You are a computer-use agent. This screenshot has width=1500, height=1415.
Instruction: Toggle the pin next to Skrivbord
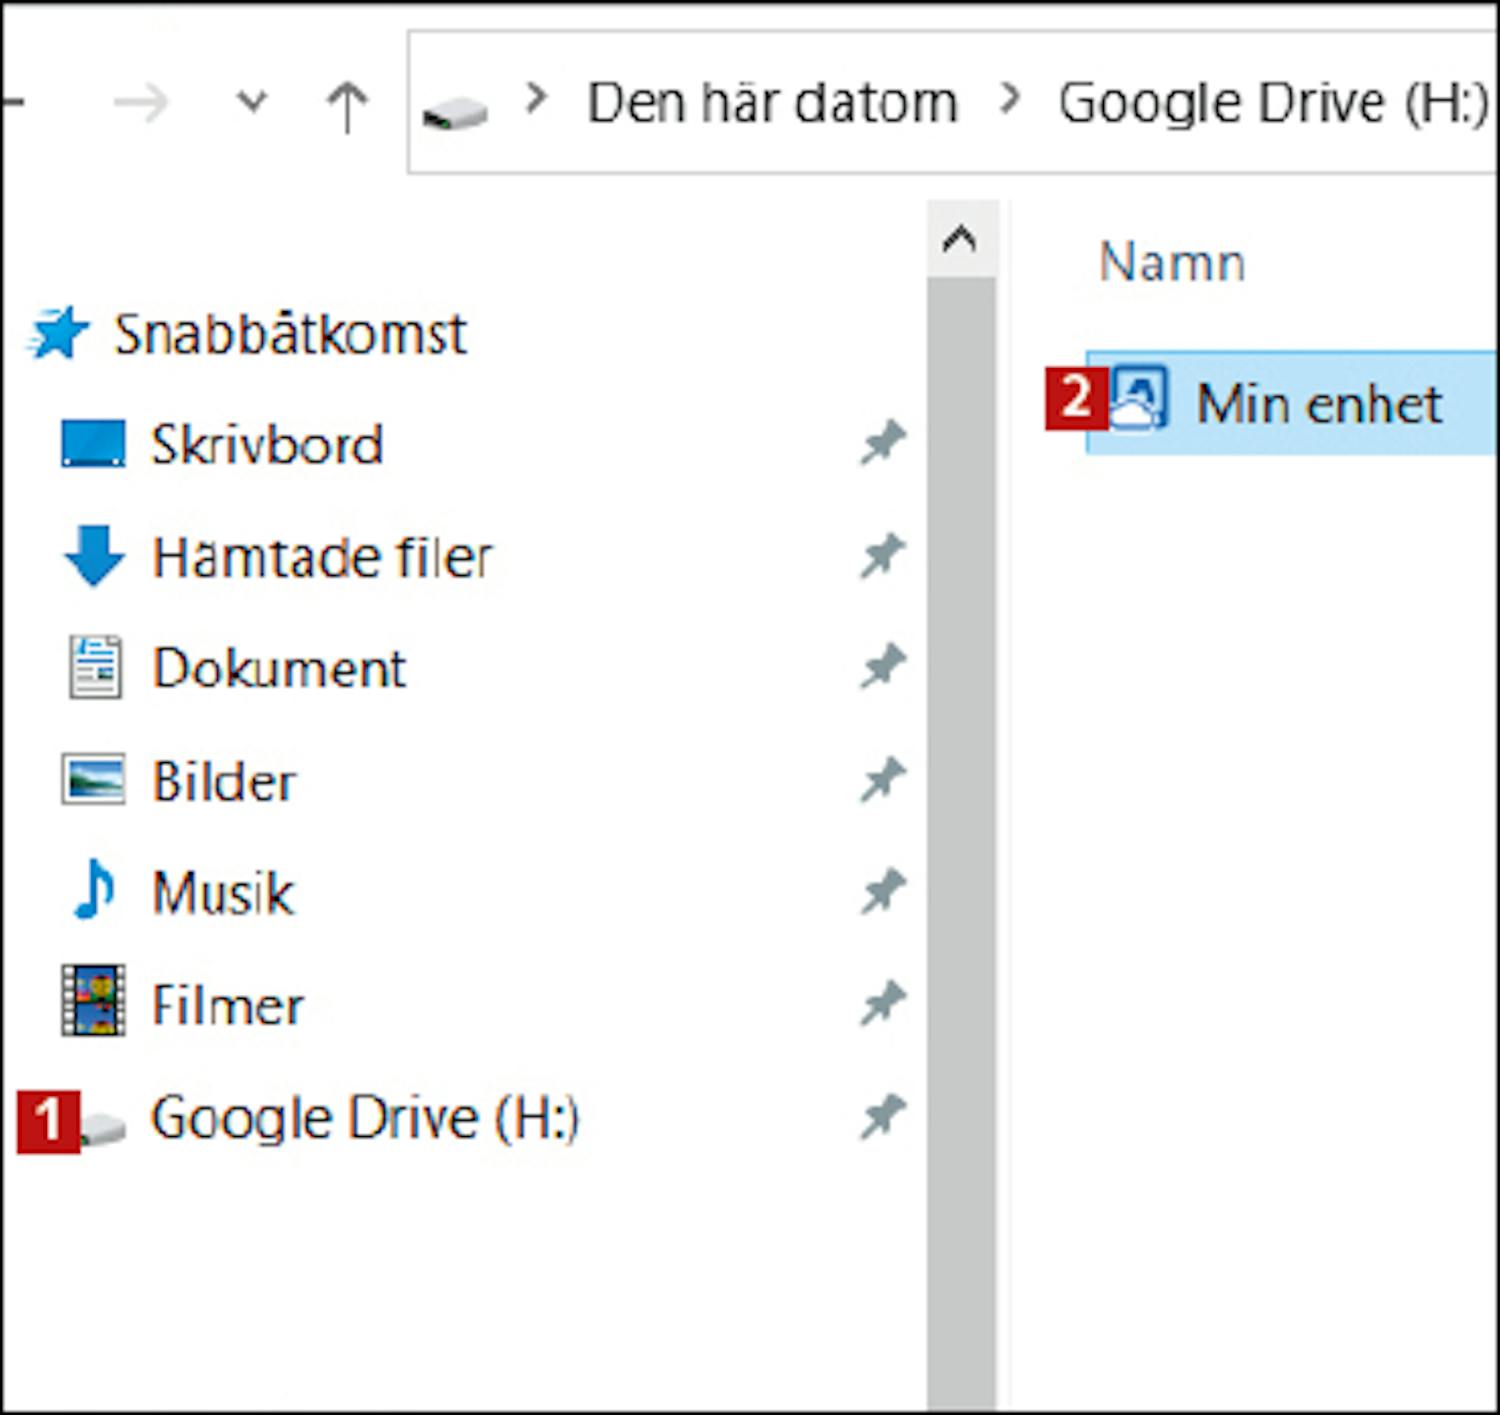[882, 444]
